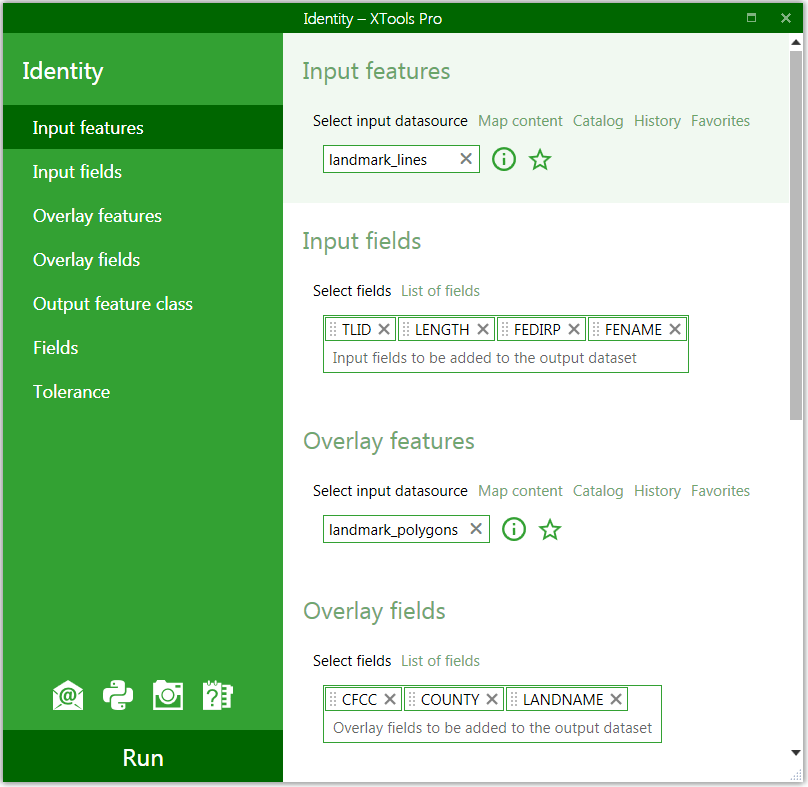Image resolution: width=808 pixels, height=787 pixels.
Task: Open List of fields for overlay fields
Action: pyautogui.click(x=440, y=661)
